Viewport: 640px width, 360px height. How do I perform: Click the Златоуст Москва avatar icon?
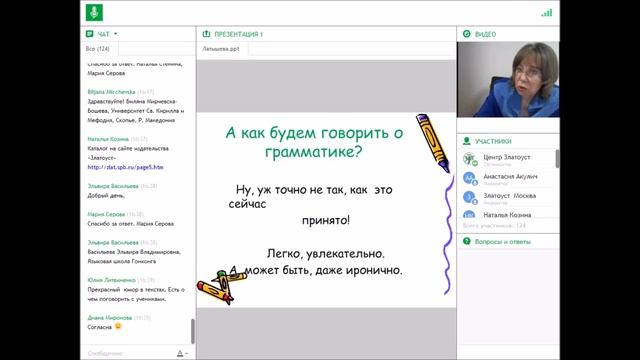click(470, 198)
